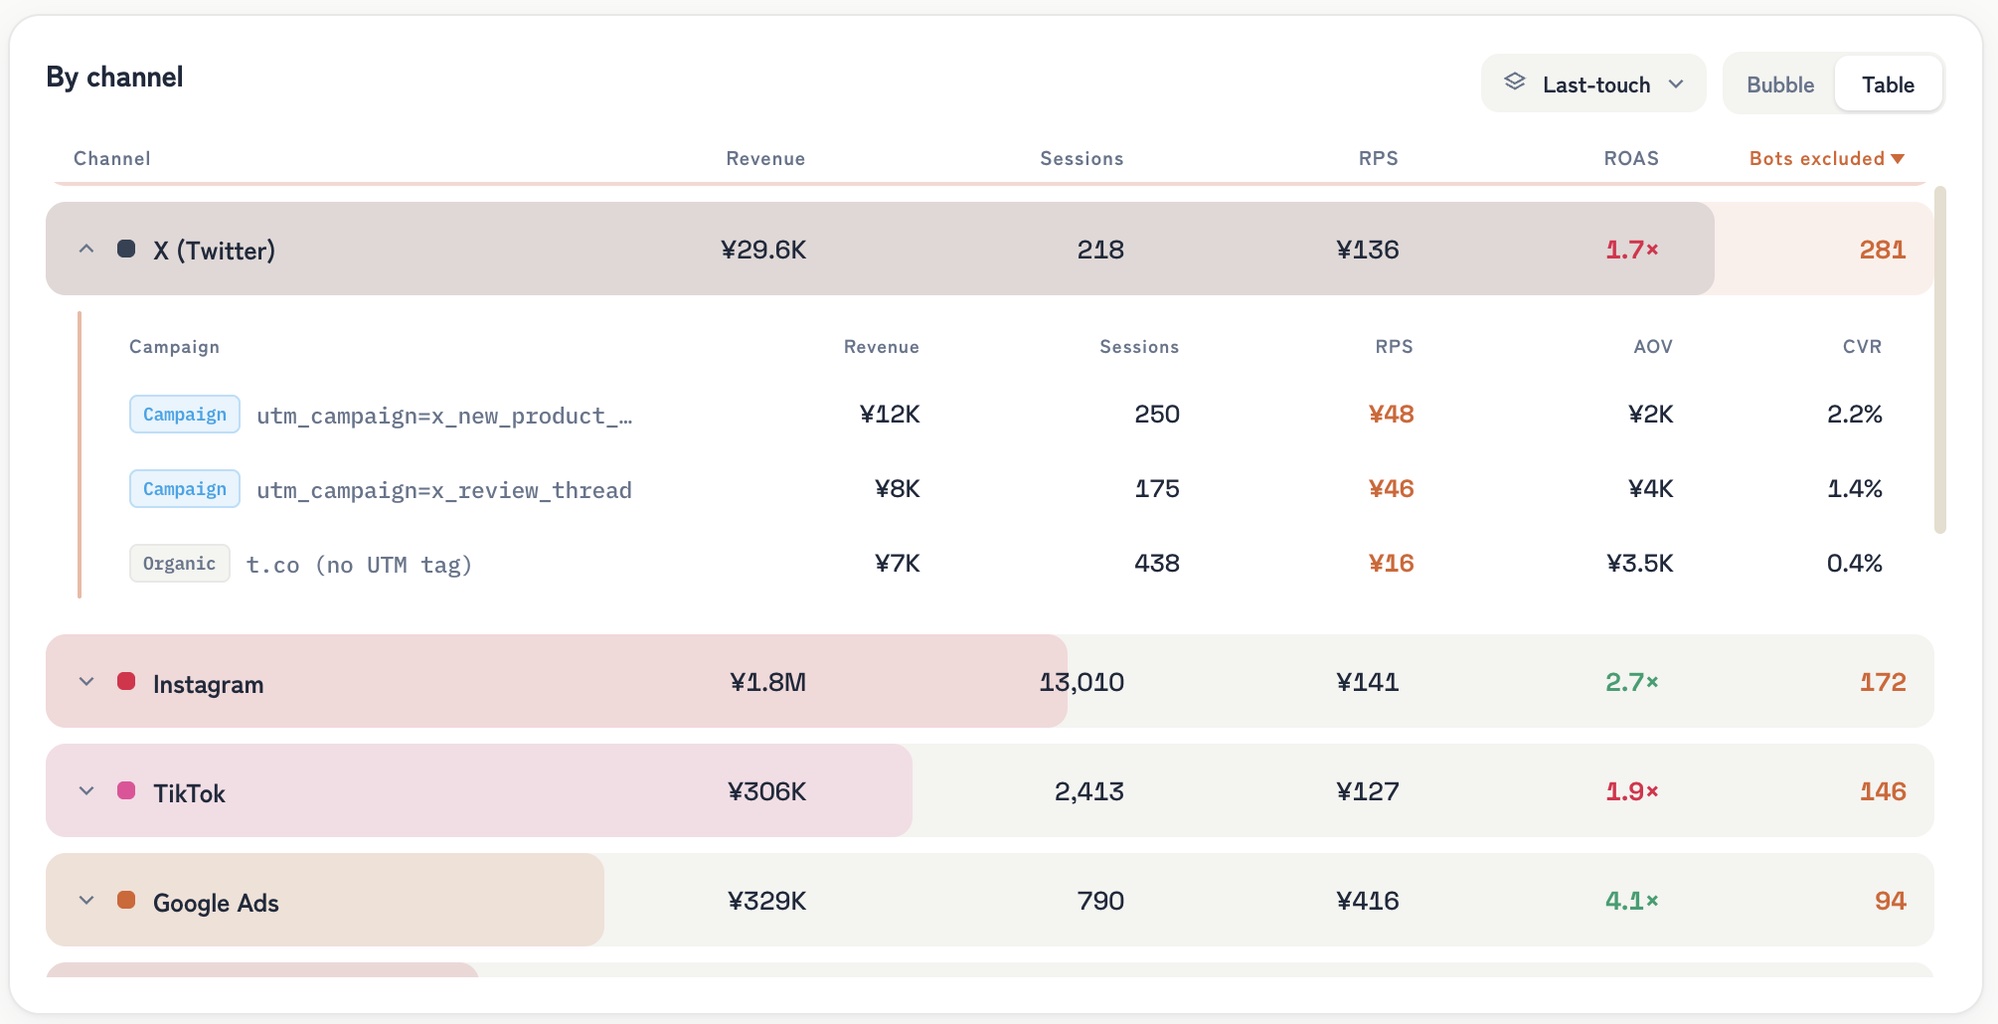The height and width of the screenshot is (1024, 1998).
Task: Click the sub-table AOV column header
Action: [1653, 346]
